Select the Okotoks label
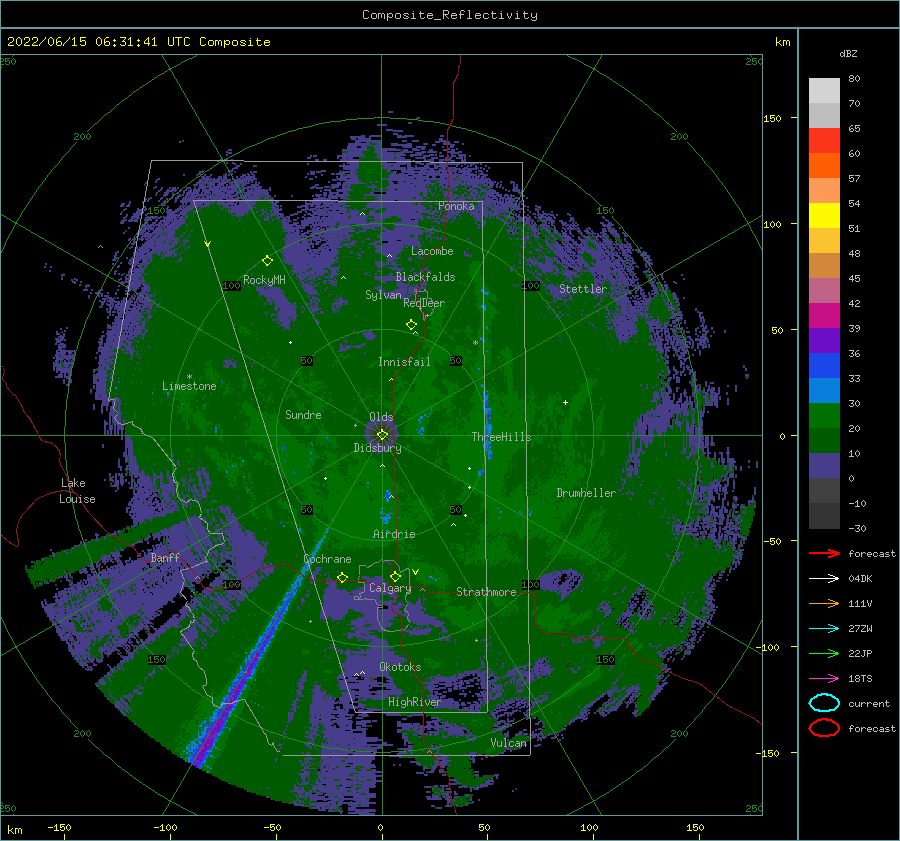This screenshot has width=900, height=841. (x=401, y=667)
